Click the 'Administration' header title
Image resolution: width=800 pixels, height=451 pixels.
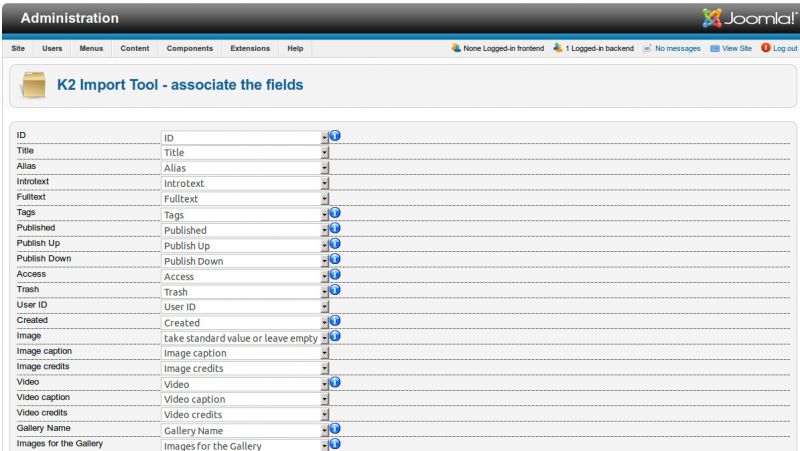click(x=69, y=18)
